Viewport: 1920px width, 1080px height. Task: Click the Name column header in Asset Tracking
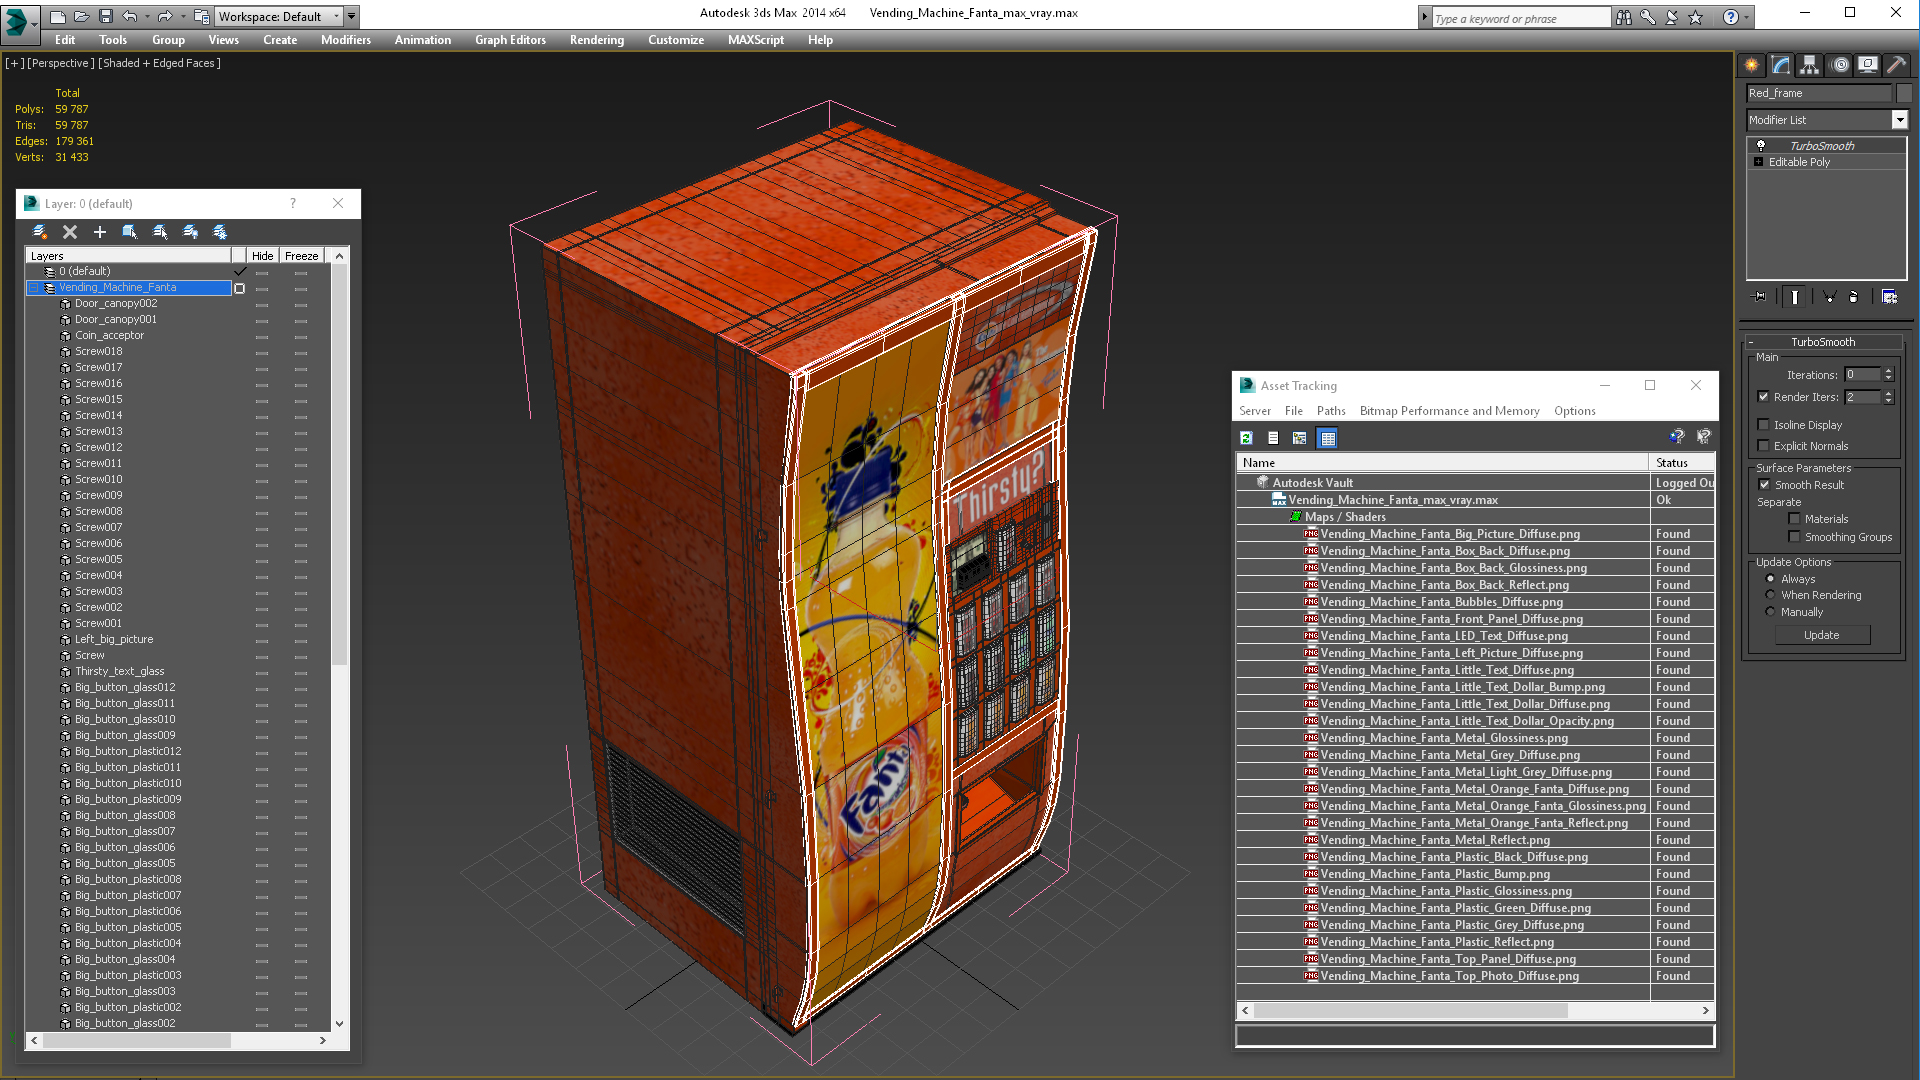click(1443, 463)
